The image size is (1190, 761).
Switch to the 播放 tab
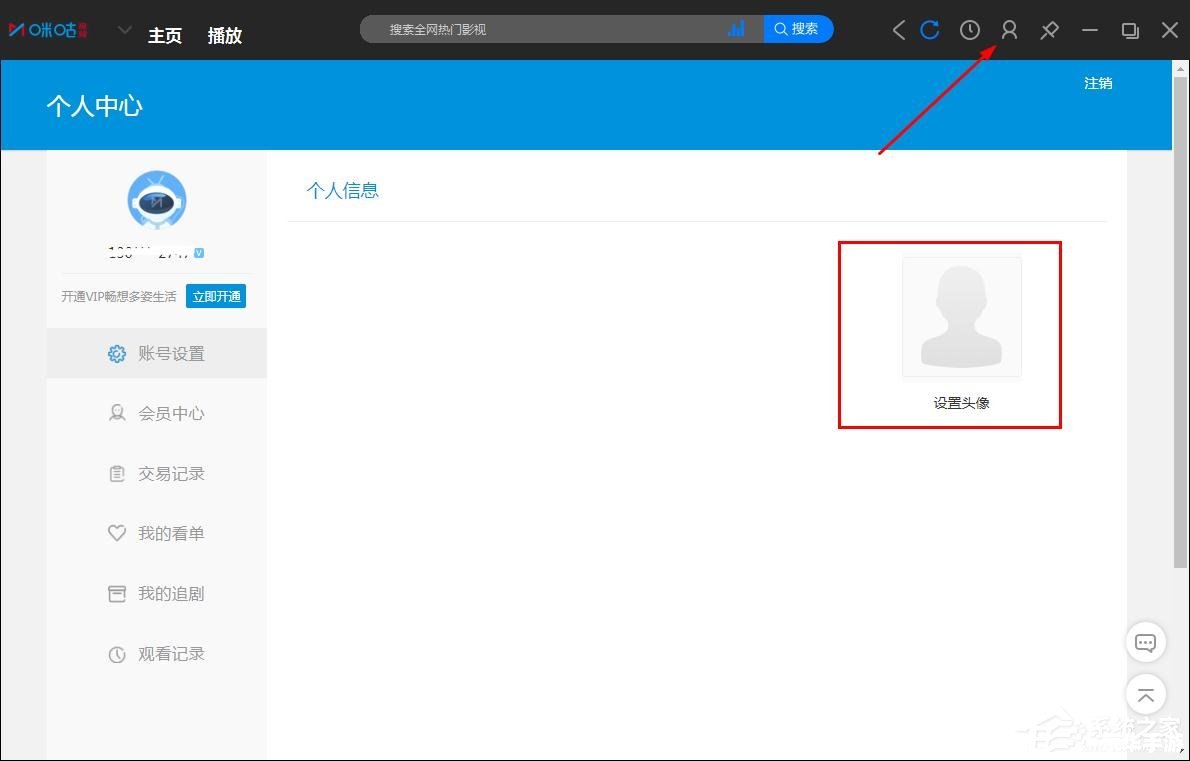(225, 36)
